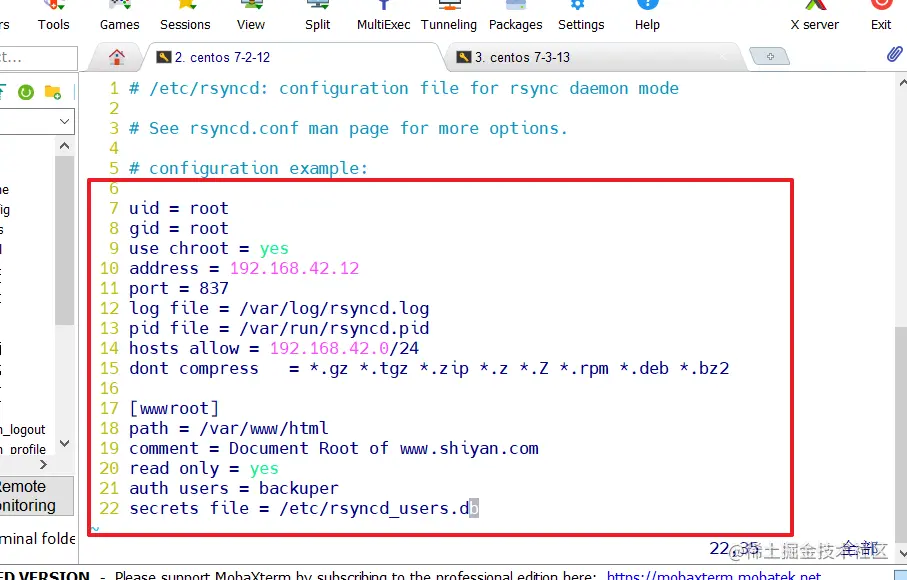Open the Tunneling tool
This screenshot has width=907, height=580.
tap(449, 16)
